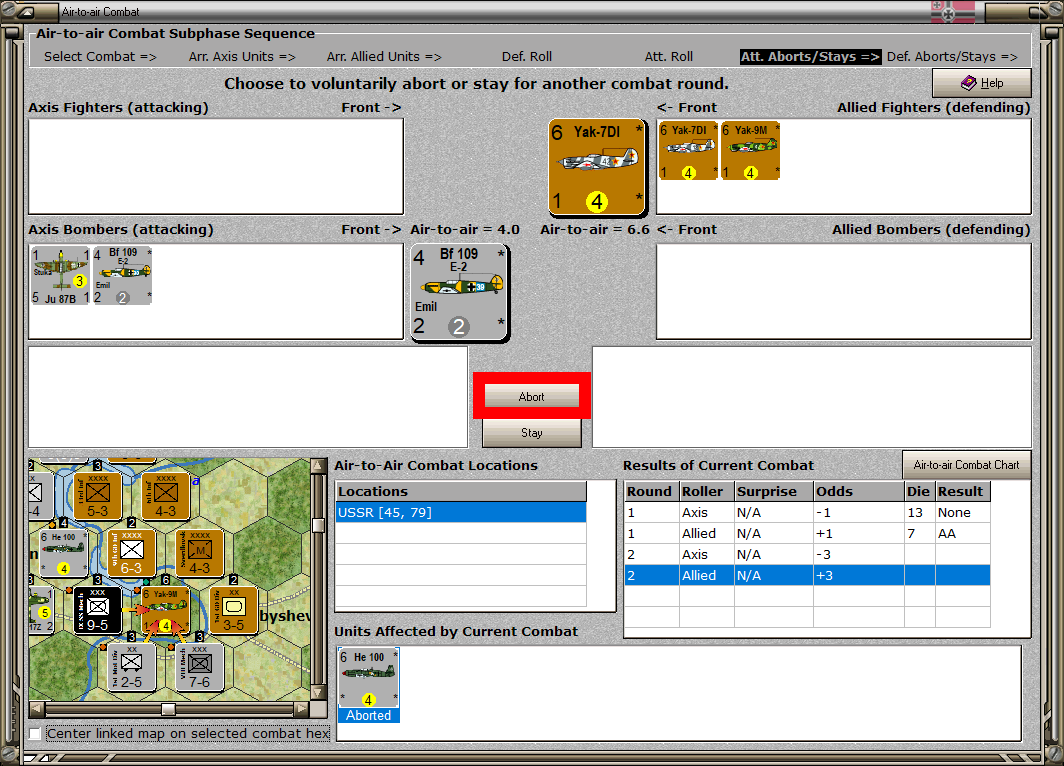
Task: Select the Def. Roll subphase step
Action: pyautogui.click(x=527, y=56)
